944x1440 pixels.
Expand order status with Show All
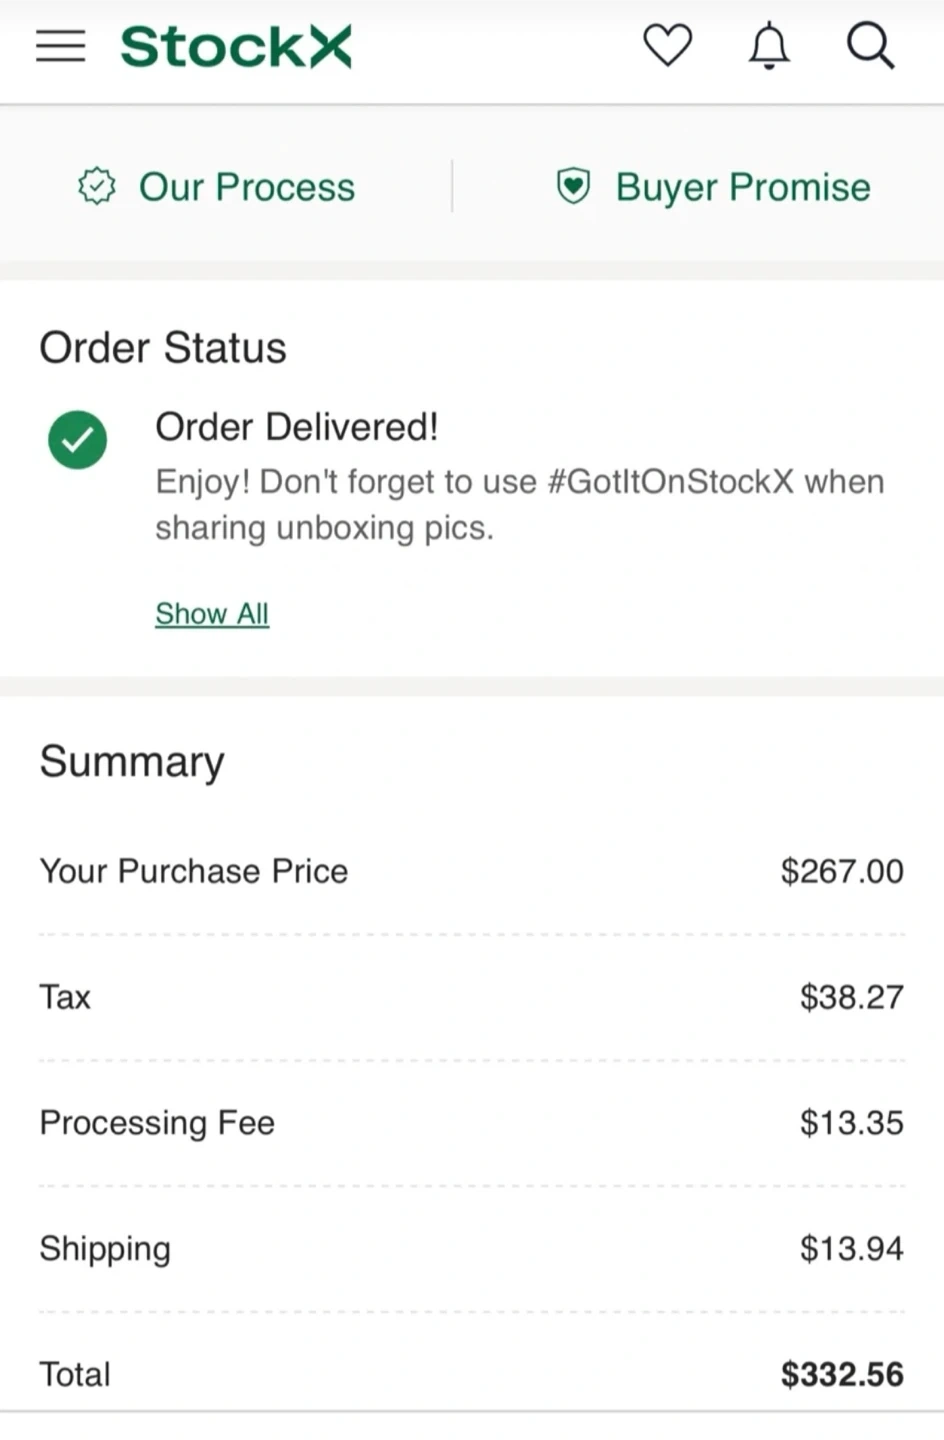point(212,613)
